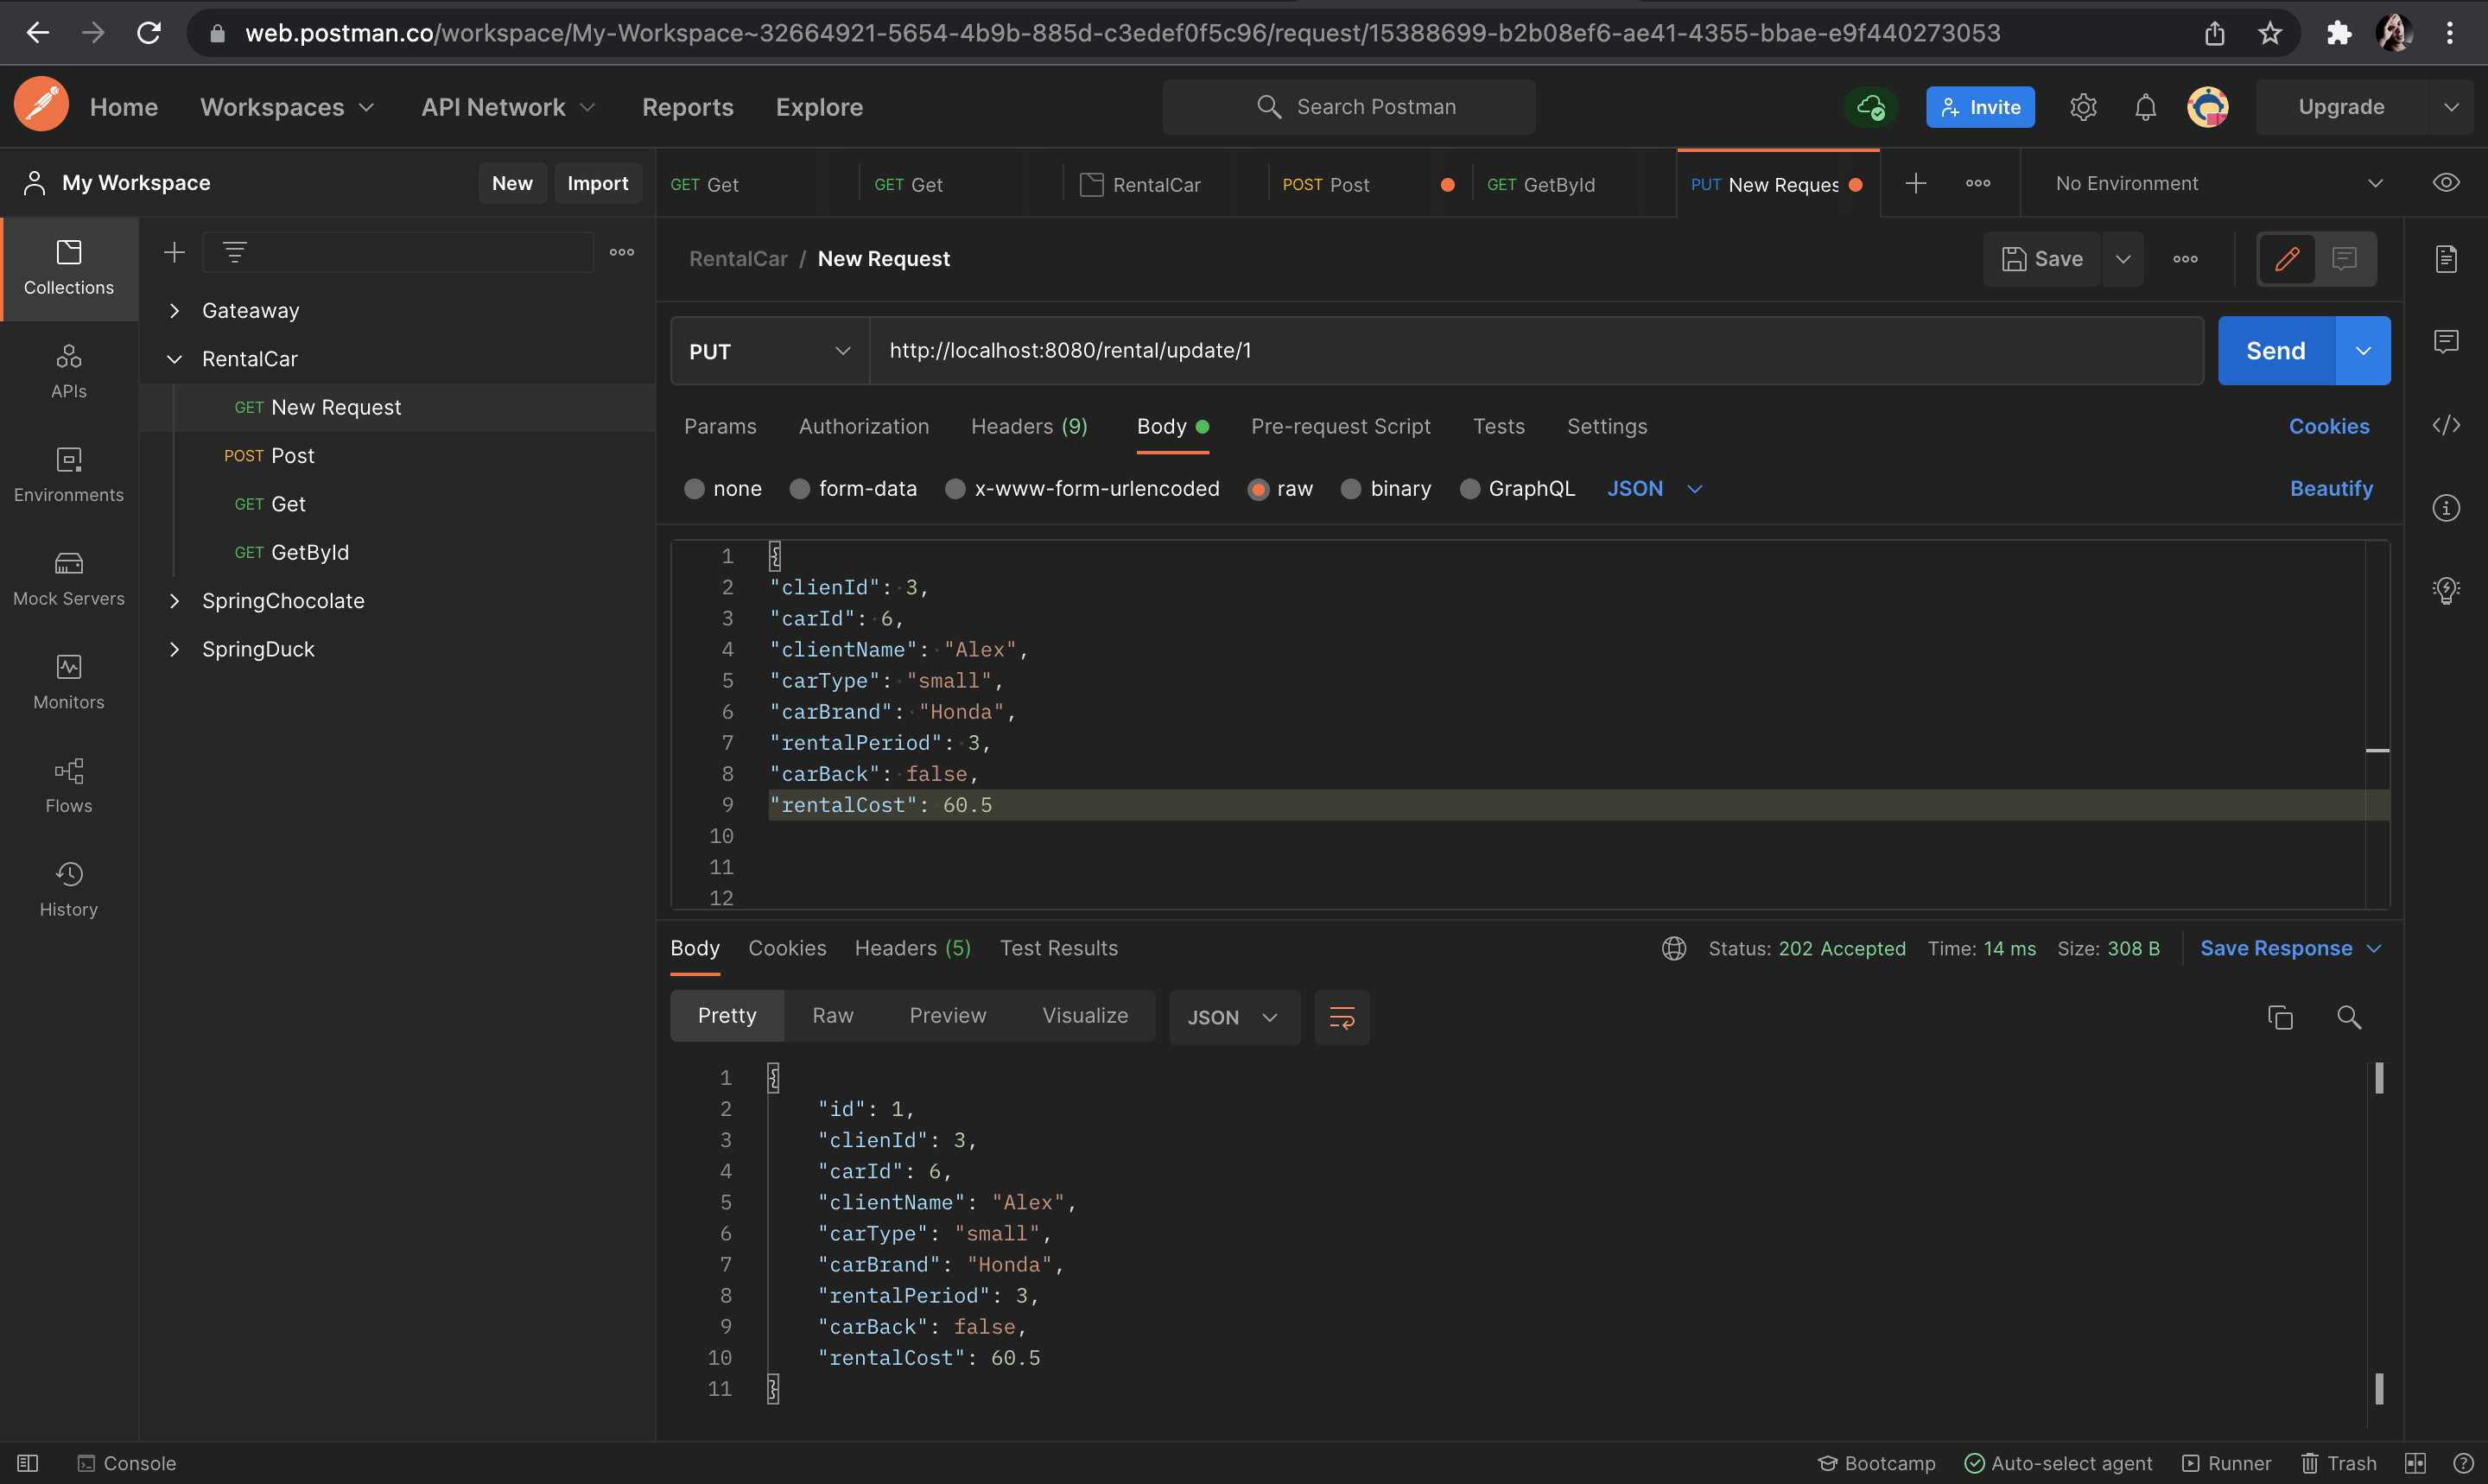The height and width of the screenshot is (1484, 2488).
Task: Toggle response line wrapping
Action: [x=1342, y=1017]
